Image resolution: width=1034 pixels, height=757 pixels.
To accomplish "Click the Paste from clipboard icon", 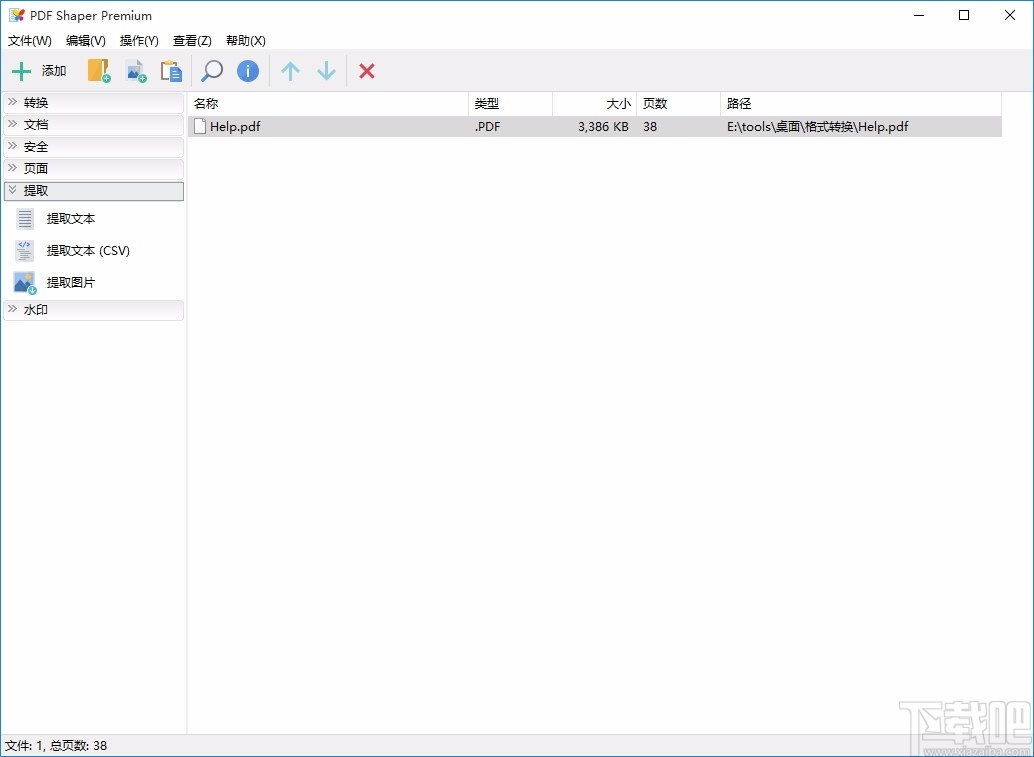I will pyautogui.click(x=171, y=70).
